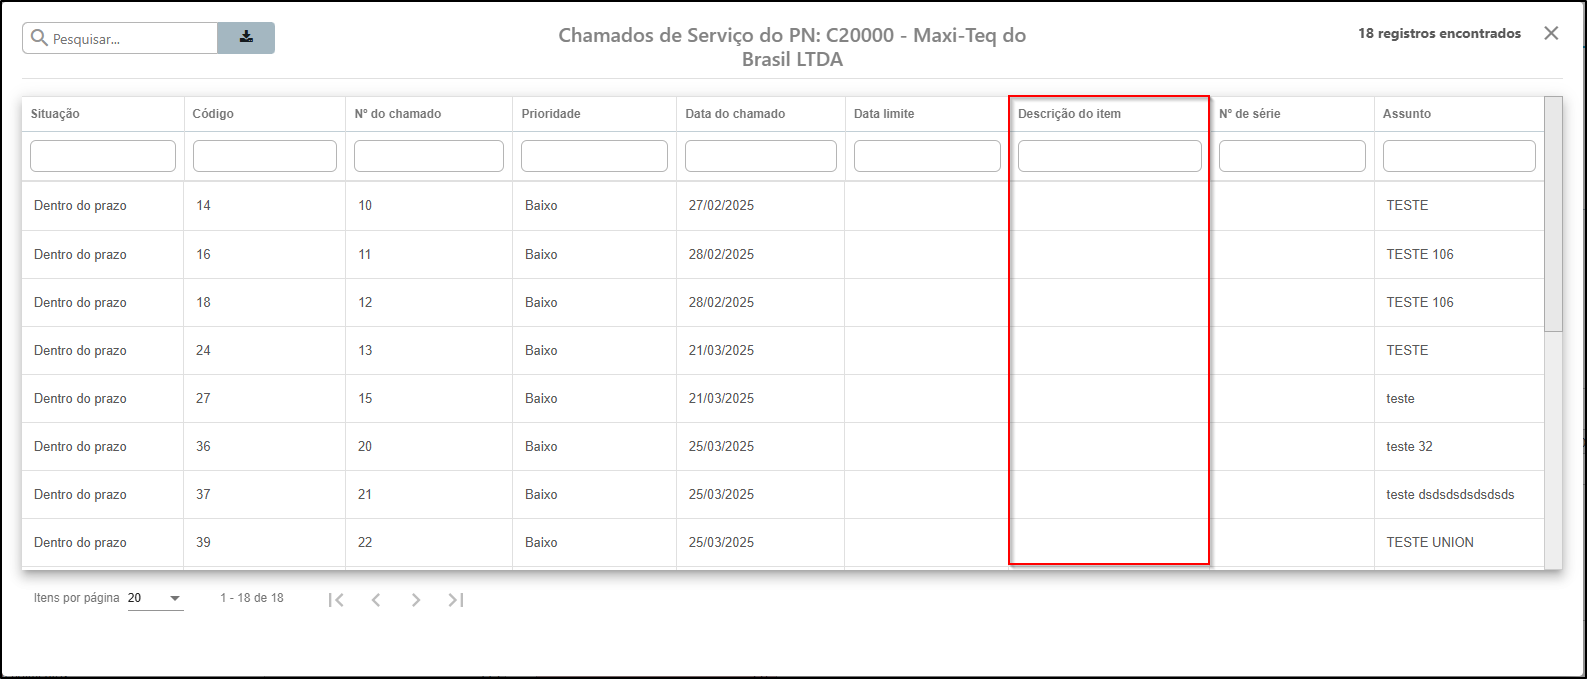Click Baixo priority in row code 14
Image resolution: width=1587 pixels, height=679 pixels.
(541, 205)
